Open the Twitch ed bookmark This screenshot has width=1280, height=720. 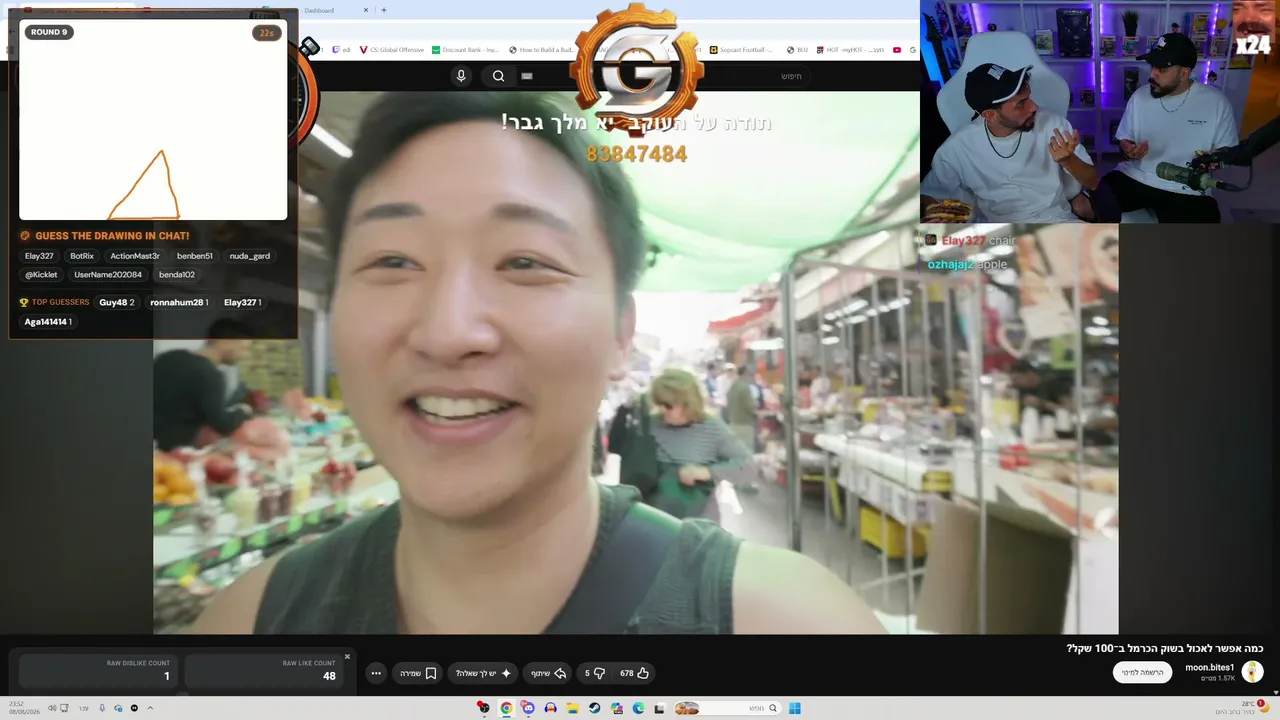pyautogui.click(x=341, y=50)
